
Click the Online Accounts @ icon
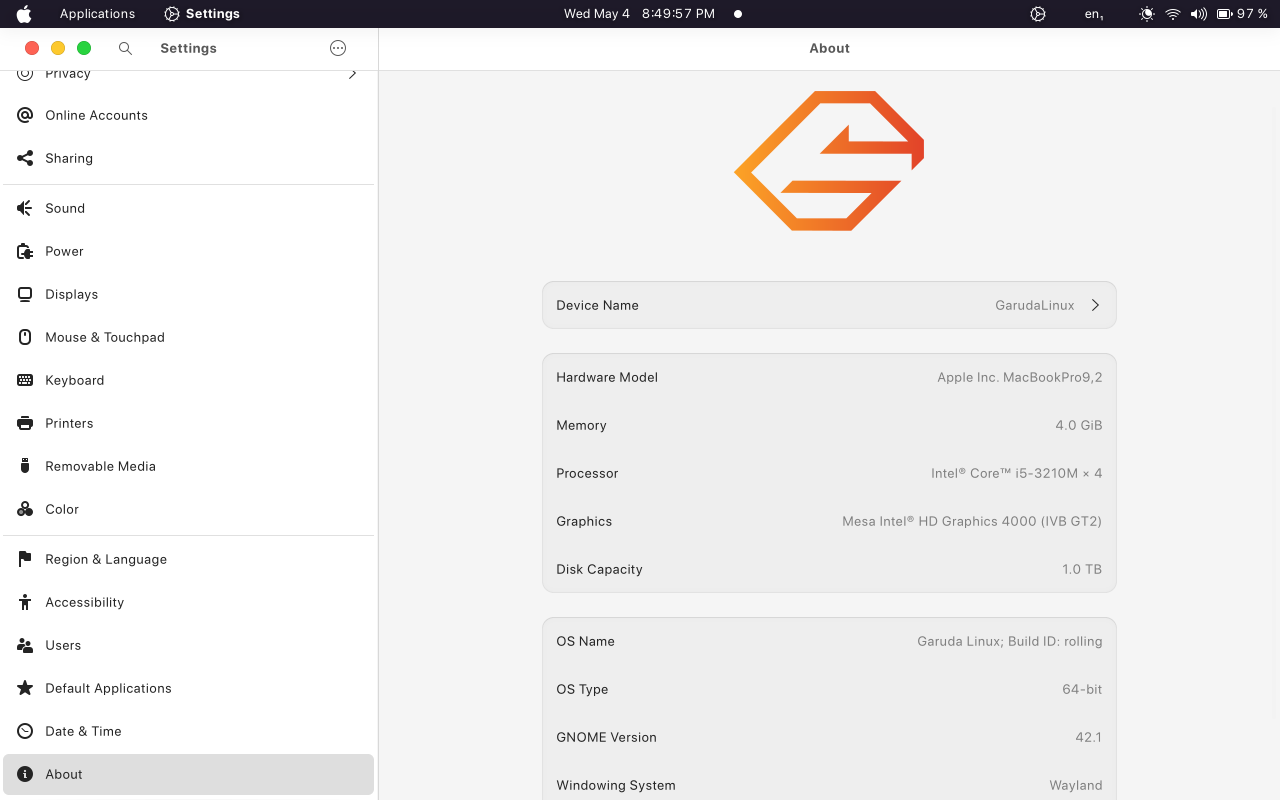25,115
